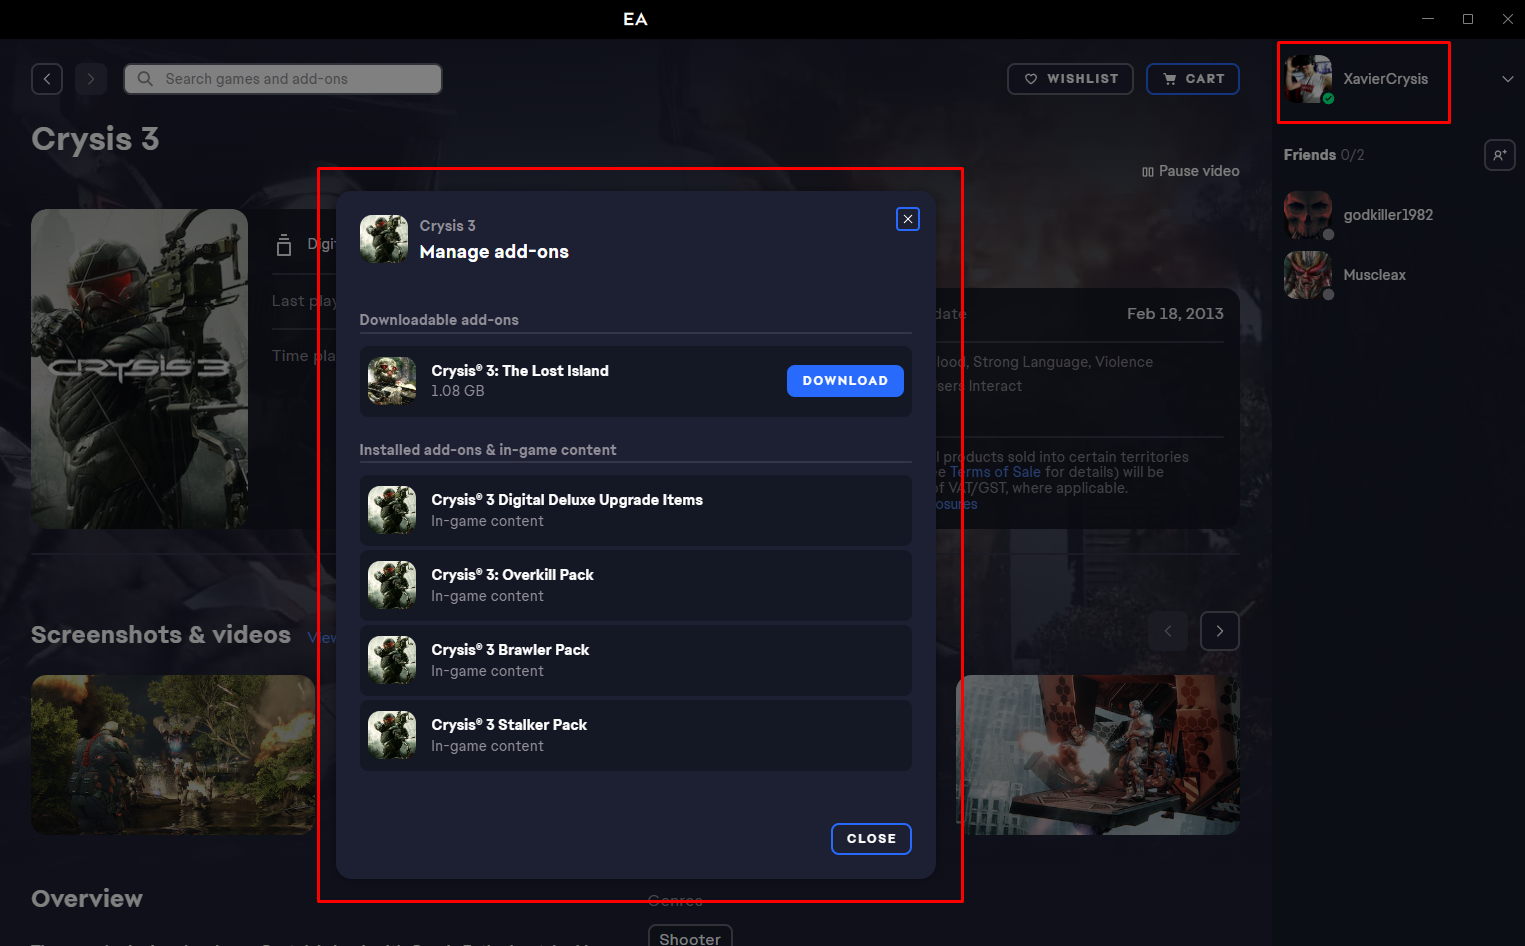The image size is (1525, 946).
Task: Click Overkill Pack add-on icon
Action: point(392,585)
